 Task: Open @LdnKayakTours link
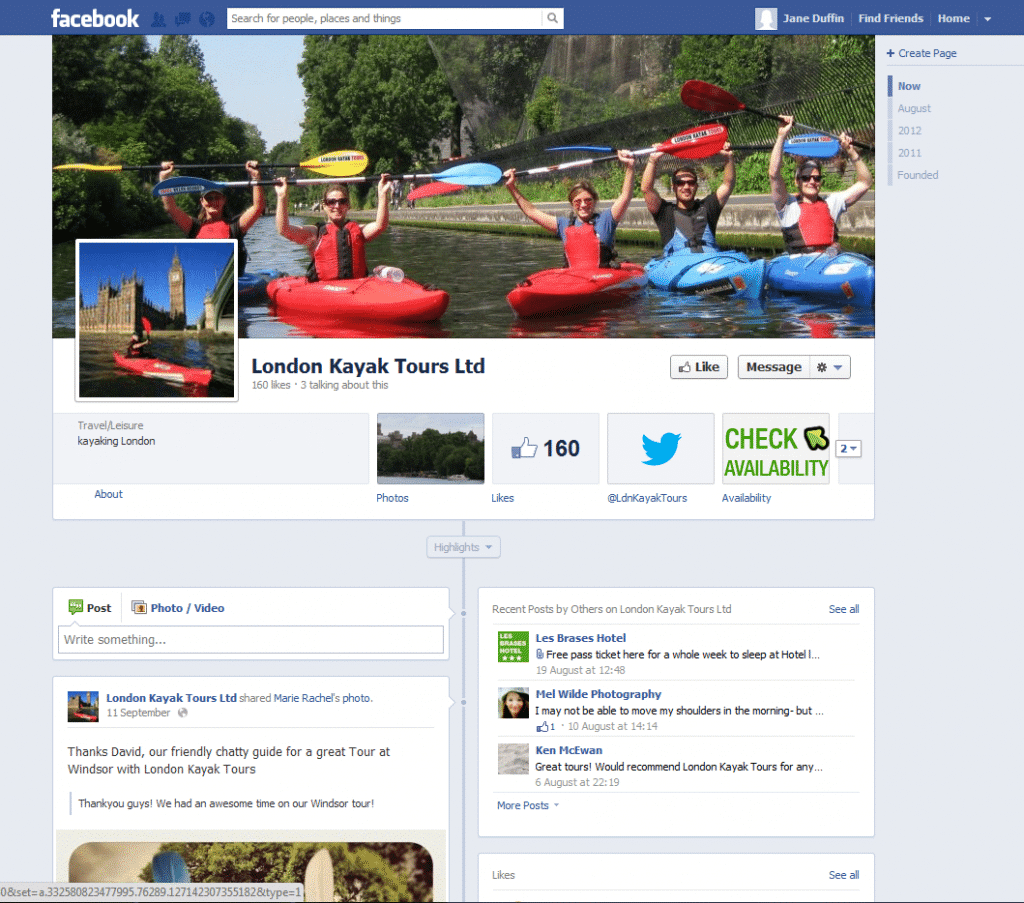pyautogui.click(x=647, y=498)
